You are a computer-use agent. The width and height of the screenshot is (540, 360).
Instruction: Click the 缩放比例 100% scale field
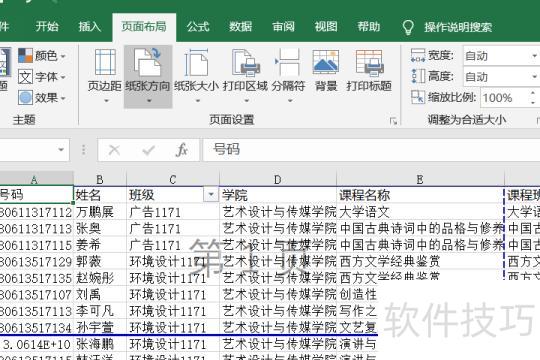(x=503, y=98)
